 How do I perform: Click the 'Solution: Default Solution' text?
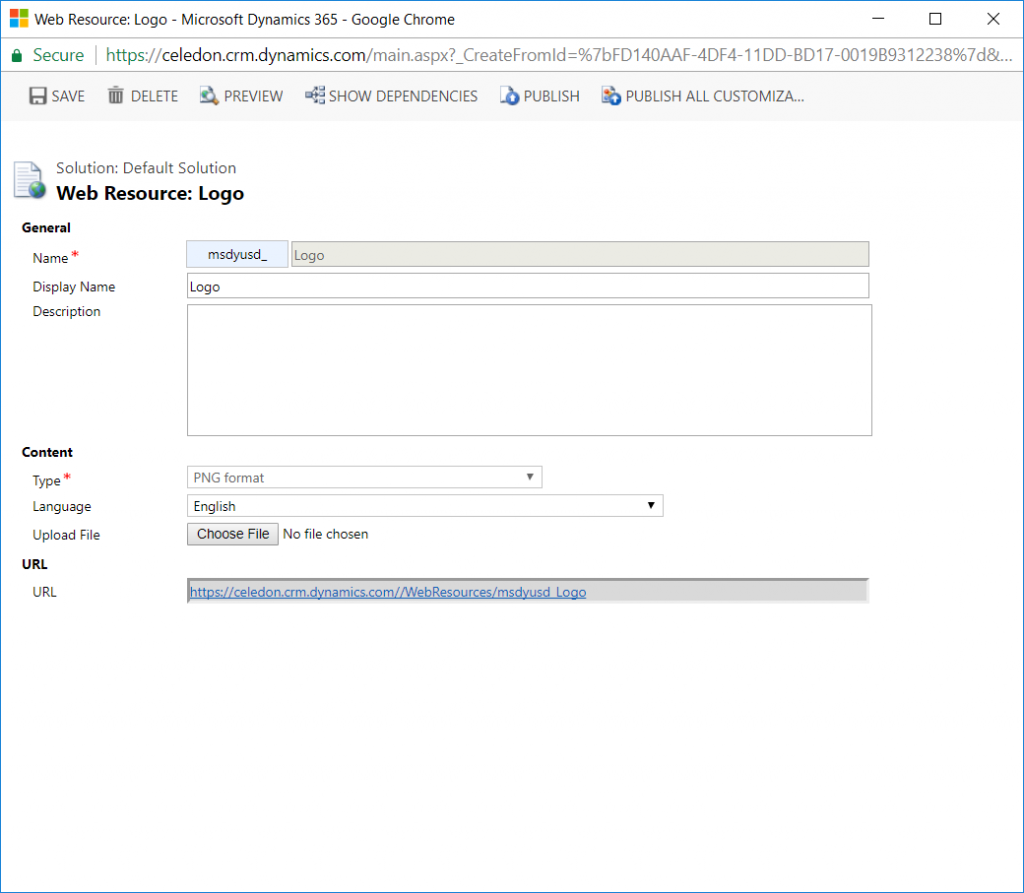pos(146,168)
